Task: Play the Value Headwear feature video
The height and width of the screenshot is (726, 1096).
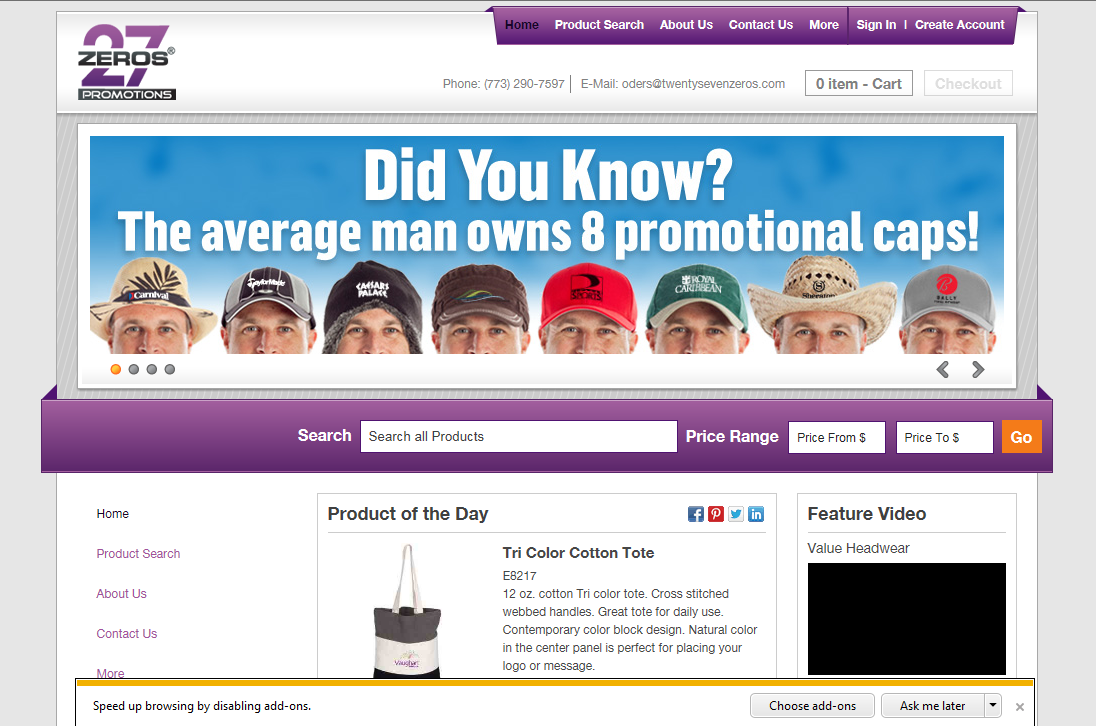Action: click(x=906, y=618)
